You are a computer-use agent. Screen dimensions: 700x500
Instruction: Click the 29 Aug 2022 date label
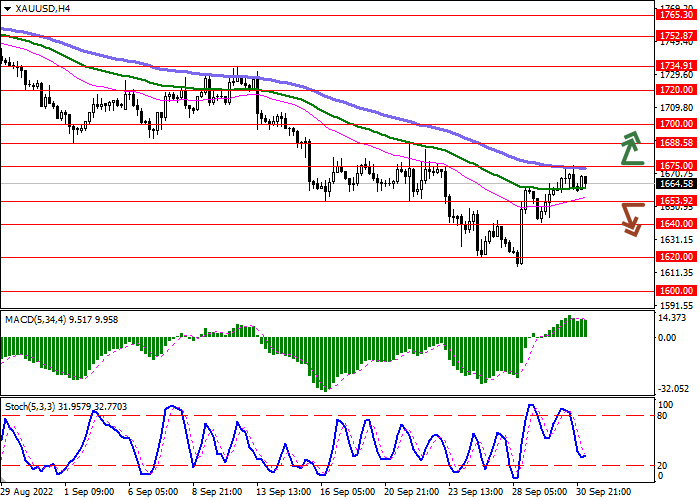[x=28, y=492]
